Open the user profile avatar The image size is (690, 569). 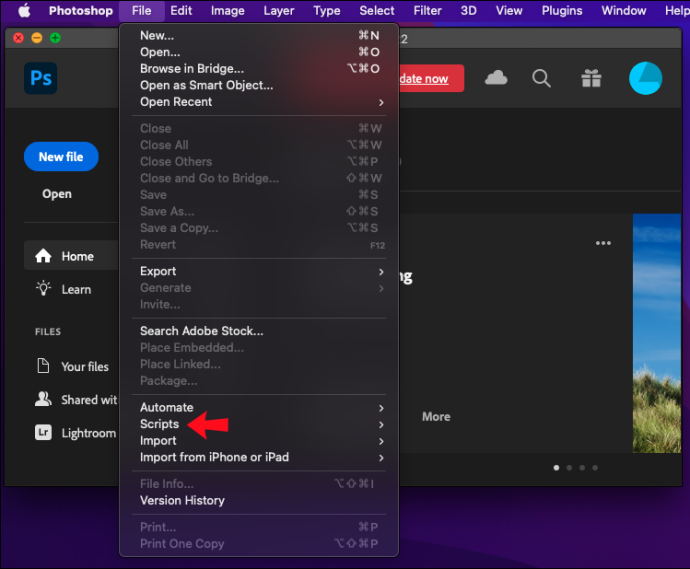[x=646, y=78]
